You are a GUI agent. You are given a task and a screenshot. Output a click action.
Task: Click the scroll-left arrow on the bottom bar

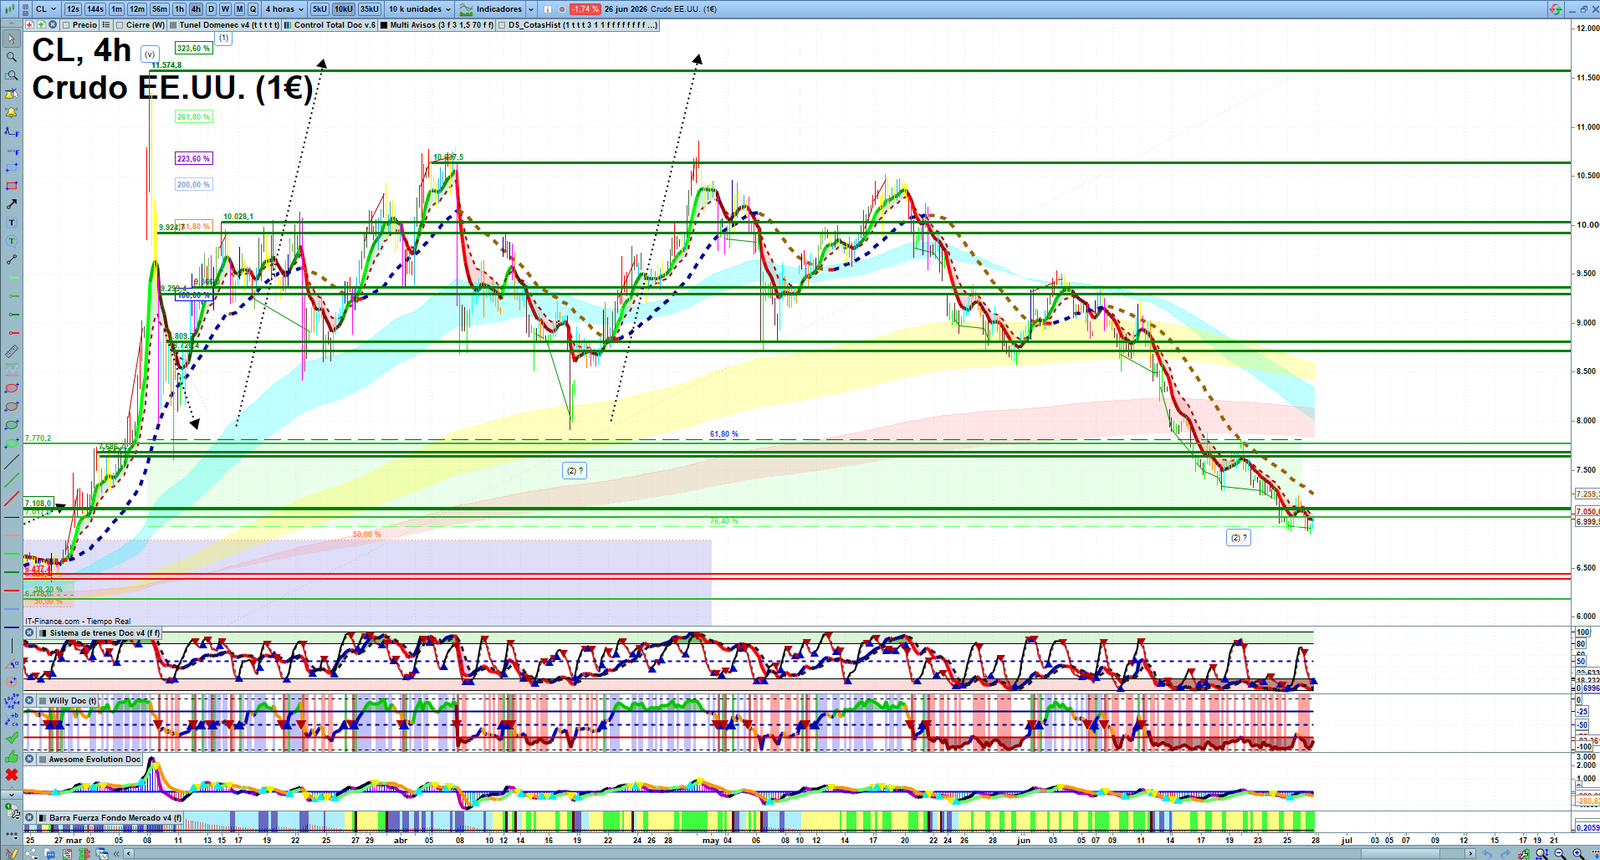click(128, 853)
